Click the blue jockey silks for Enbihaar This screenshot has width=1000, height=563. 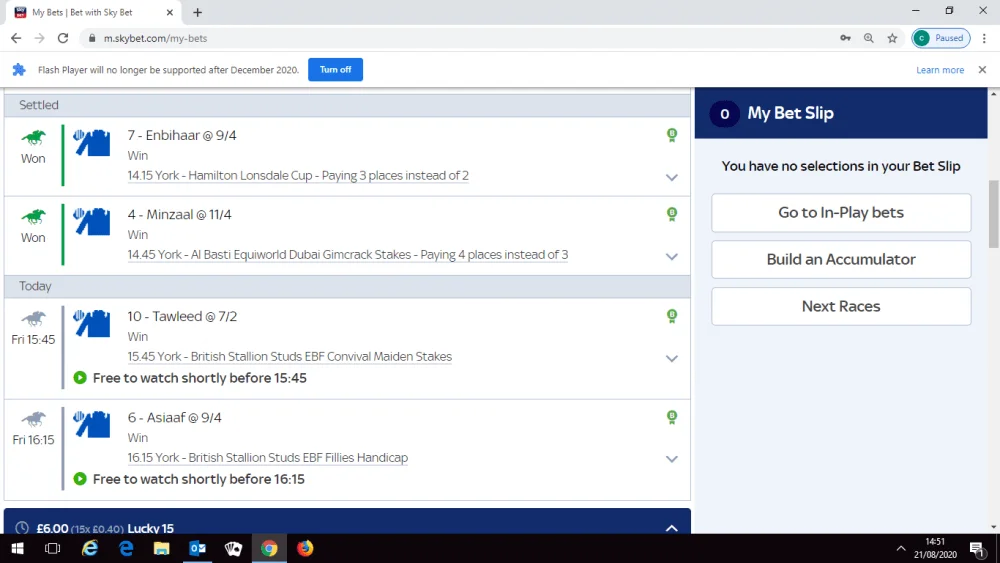[x=91, y=143]
